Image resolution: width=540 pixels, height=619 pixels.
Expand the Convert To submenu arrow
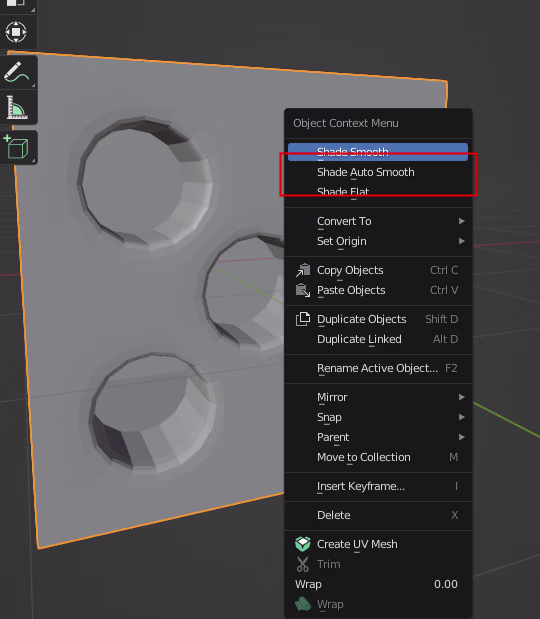coord(461,221)
